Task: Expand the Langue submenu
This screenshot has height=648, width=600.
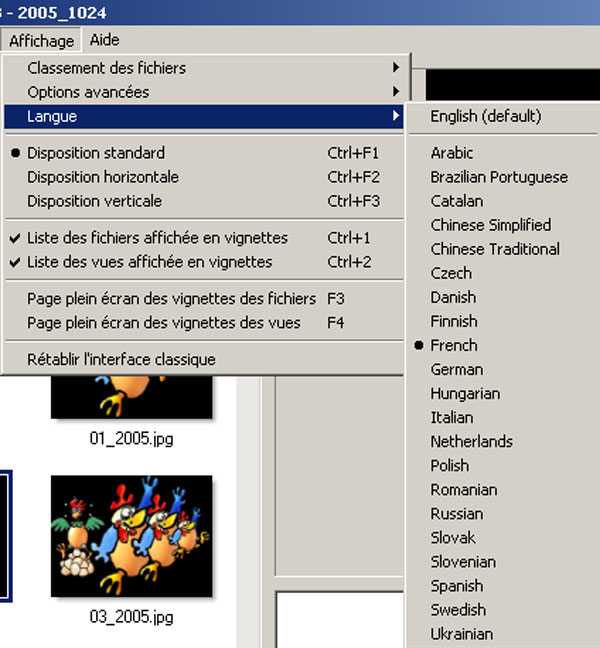Action: [x=204, y=116]
